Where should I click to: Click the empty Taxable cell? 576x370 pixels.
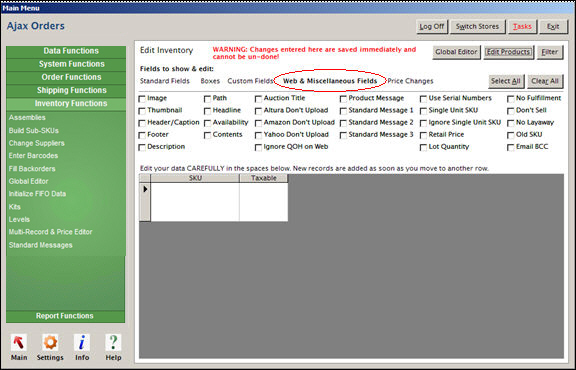pos(263,202)
